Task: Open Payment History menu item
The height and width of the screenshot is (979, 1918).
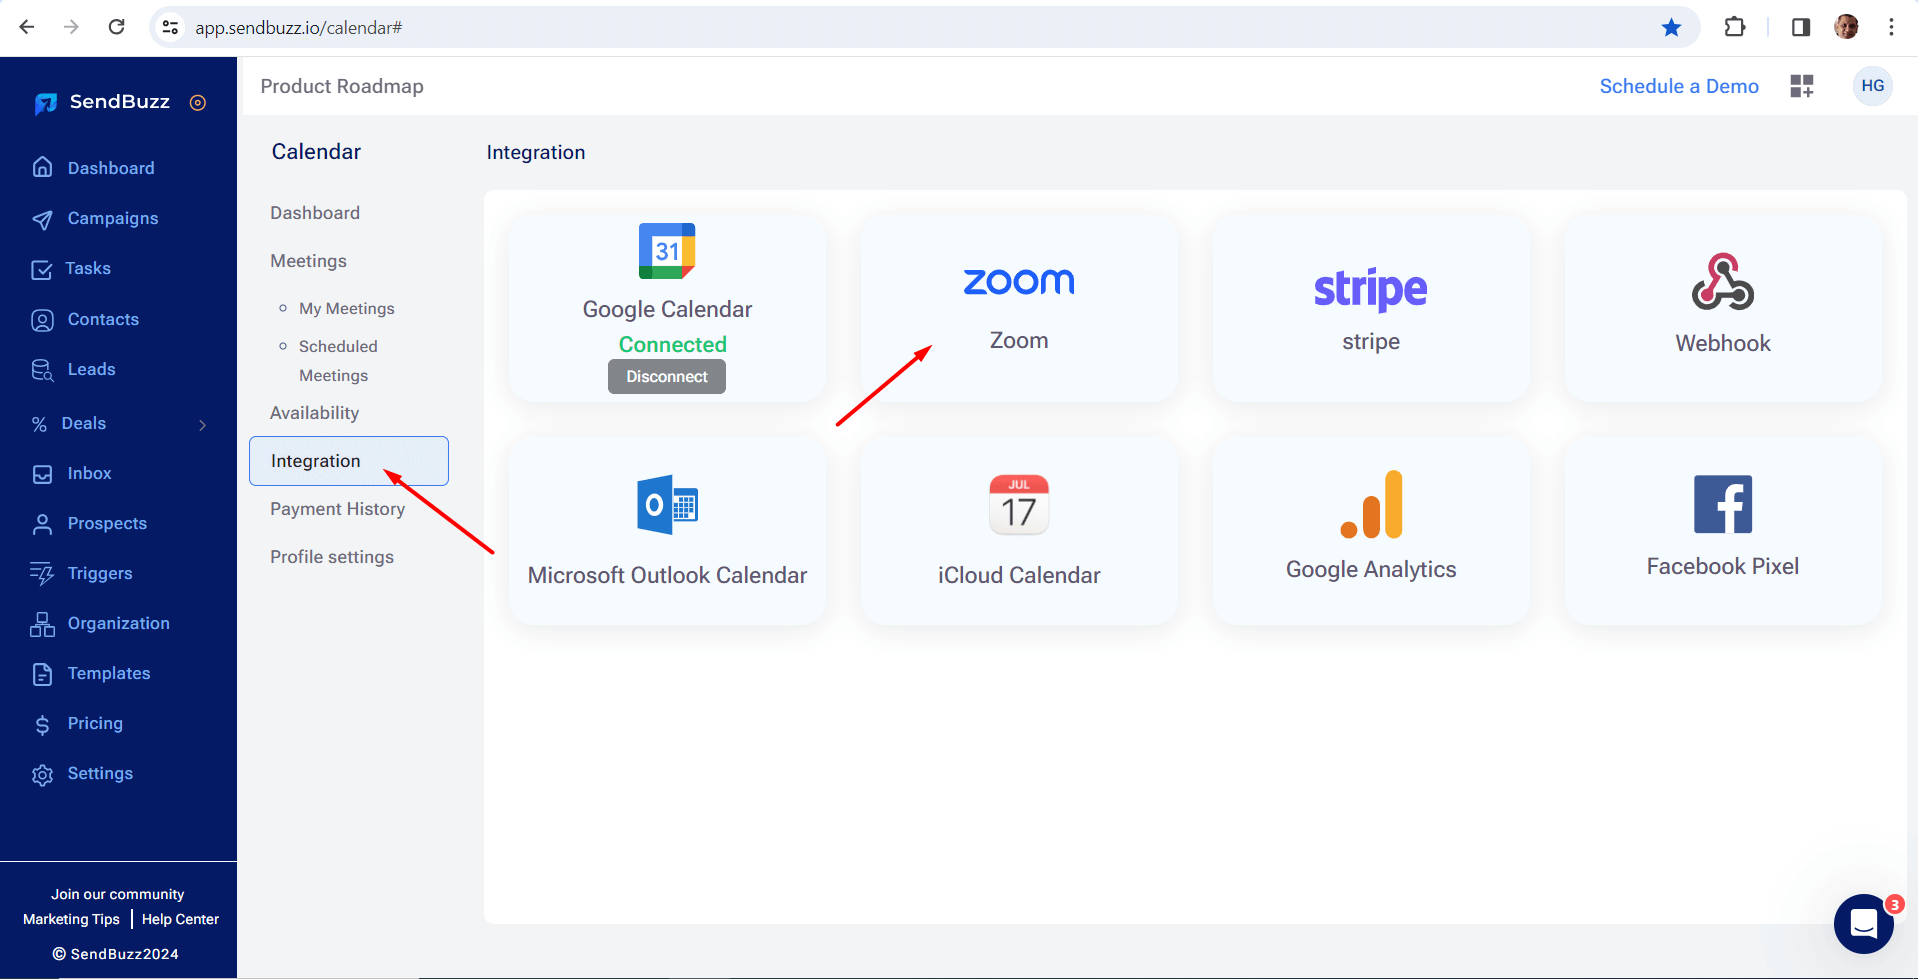Action: (337, 509)
